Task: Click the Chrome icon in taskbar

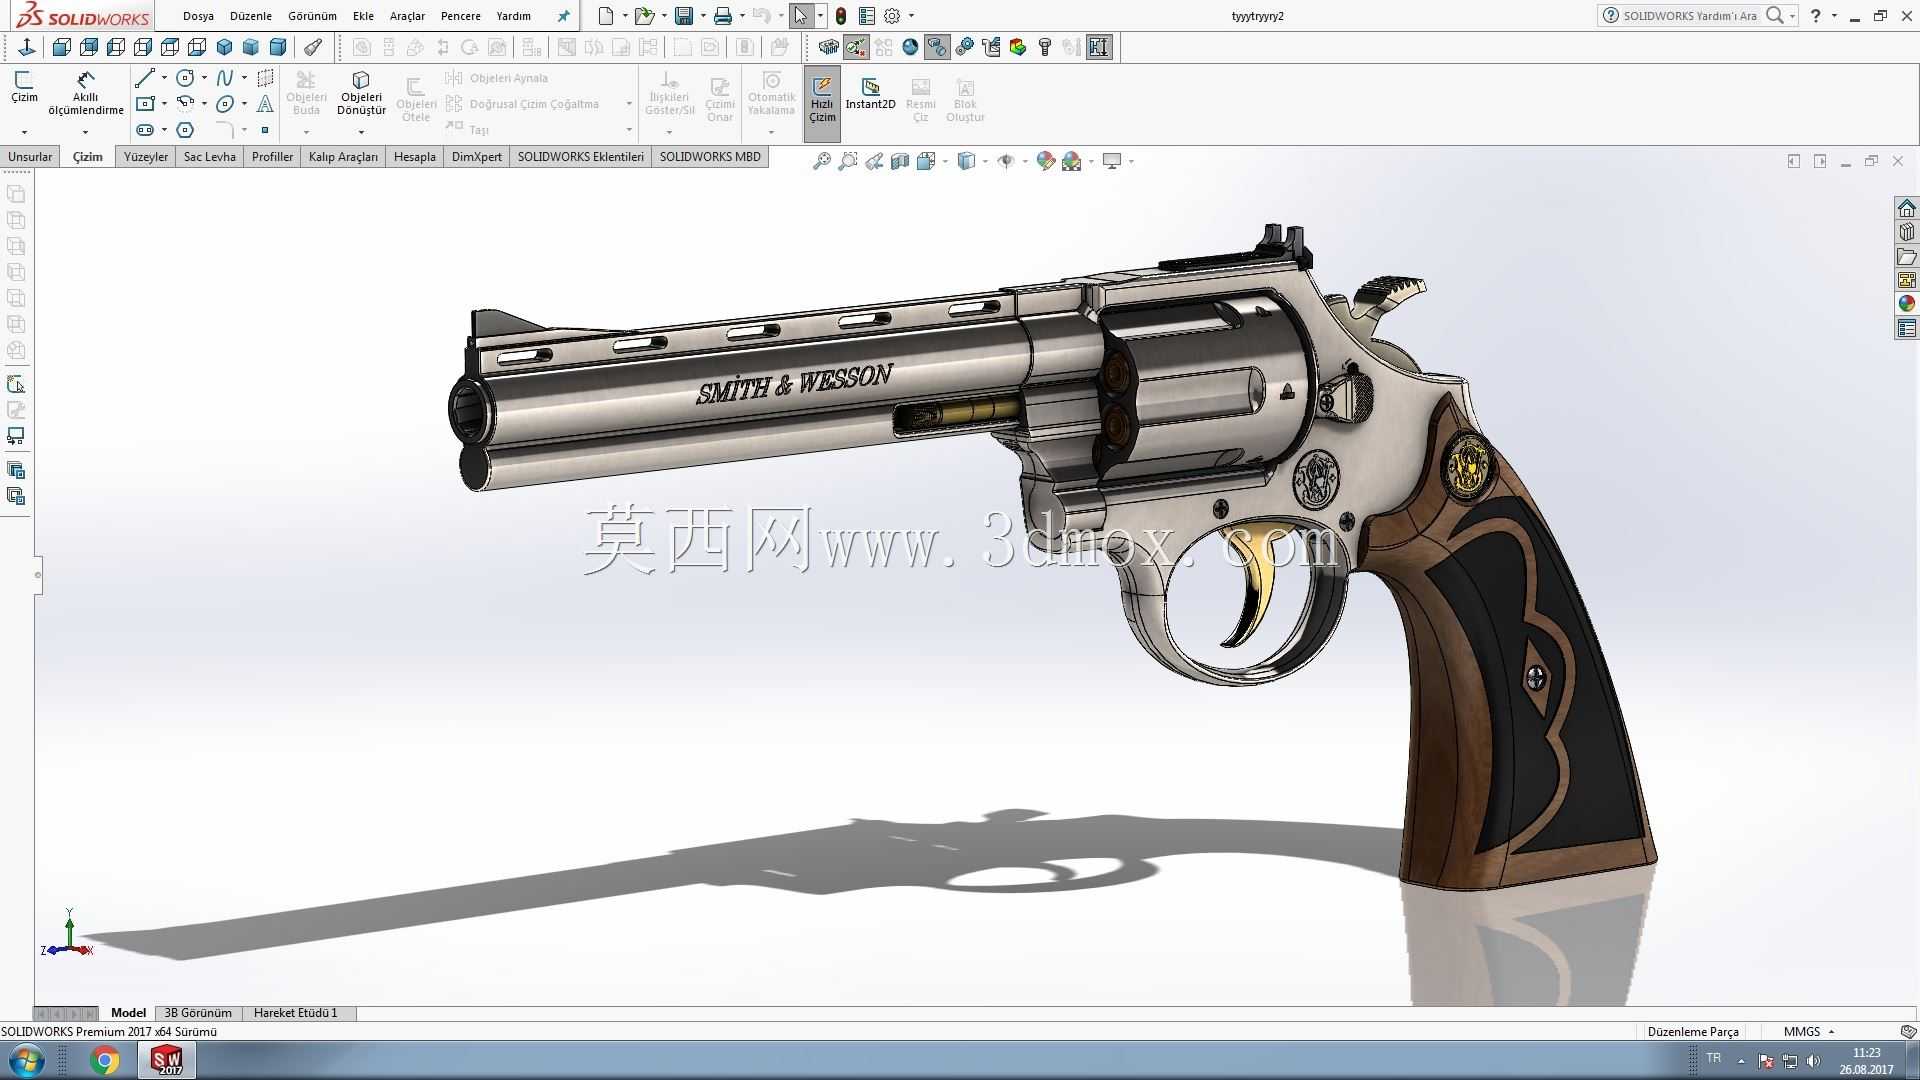Action: click(x=105, y=1060)
